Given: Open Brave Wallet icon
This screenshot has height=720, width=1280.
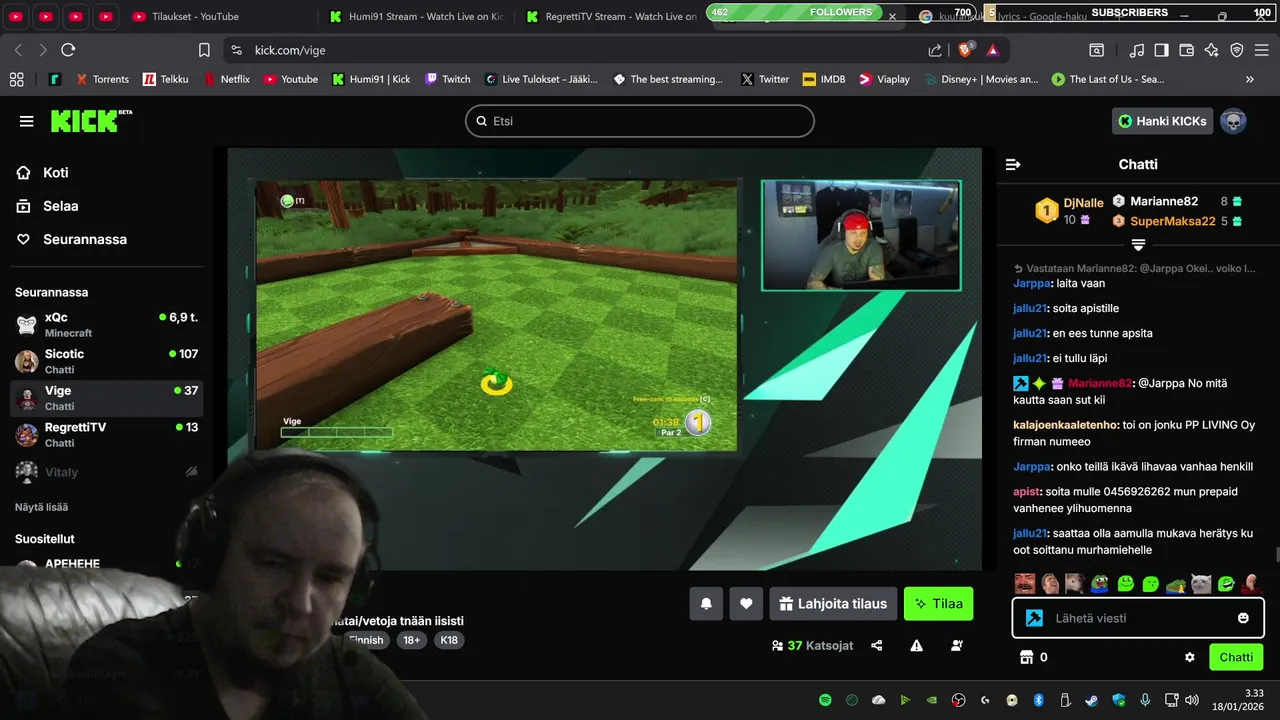Looking at the screenshot, I should tap(1187, 50).
